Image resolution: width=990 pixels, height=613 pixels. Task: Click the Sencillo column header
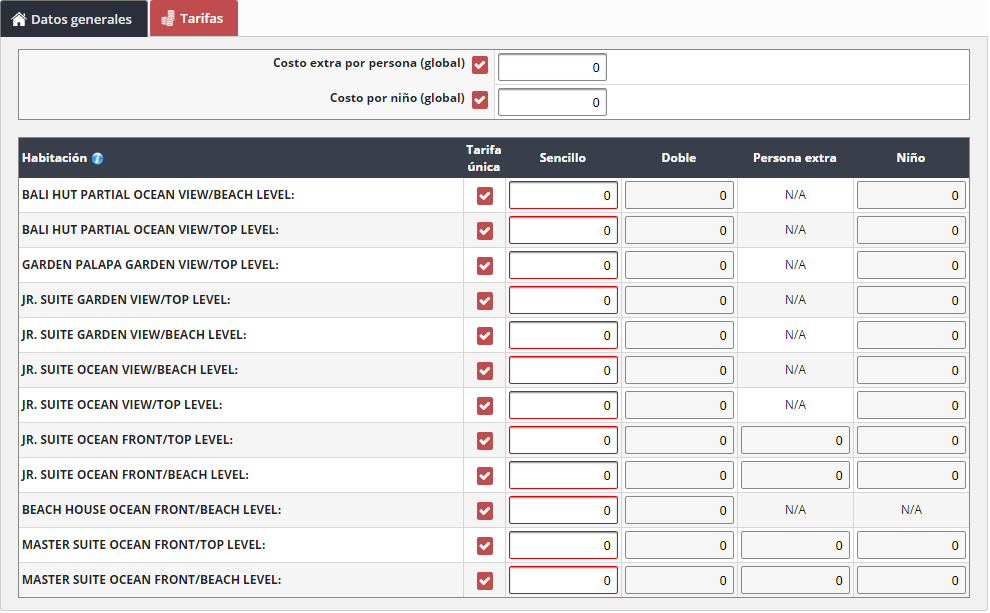[x=563, y=158]
